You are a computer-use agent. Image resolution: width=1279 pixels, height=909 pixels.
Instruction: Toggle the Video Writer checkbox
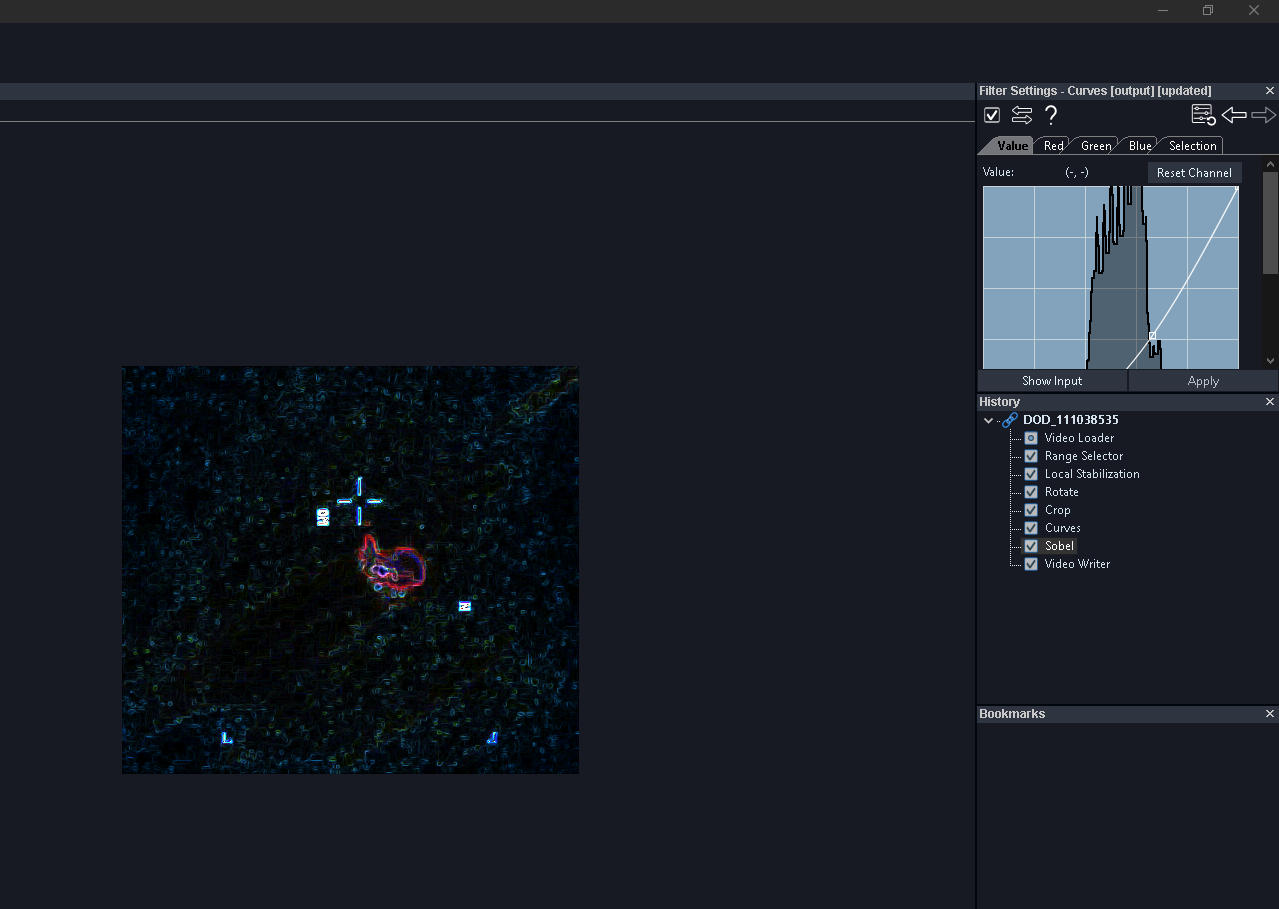point(1031,564)
